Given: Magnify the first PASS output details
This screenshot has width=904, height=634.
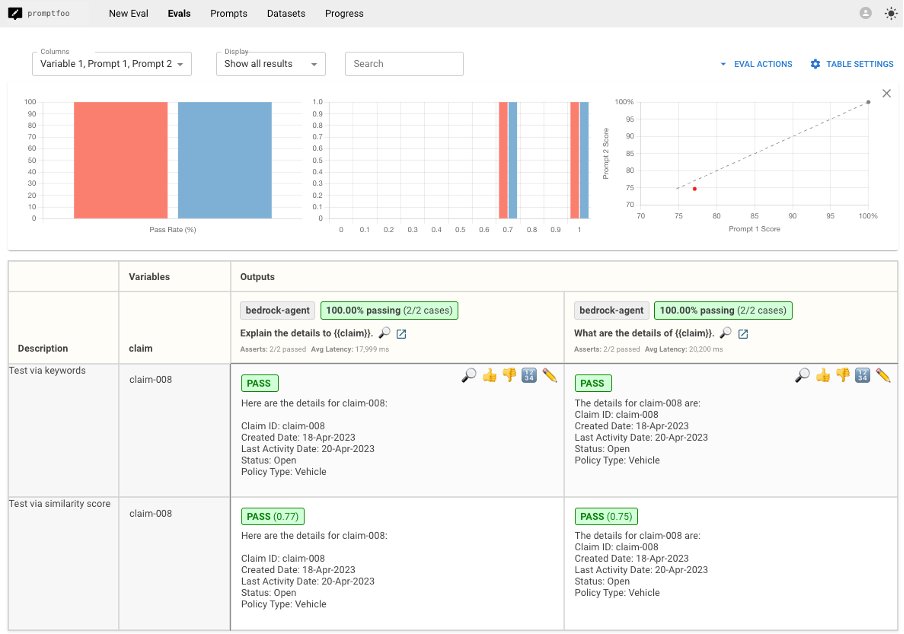Looking at the screenshot, I should 469,375.
